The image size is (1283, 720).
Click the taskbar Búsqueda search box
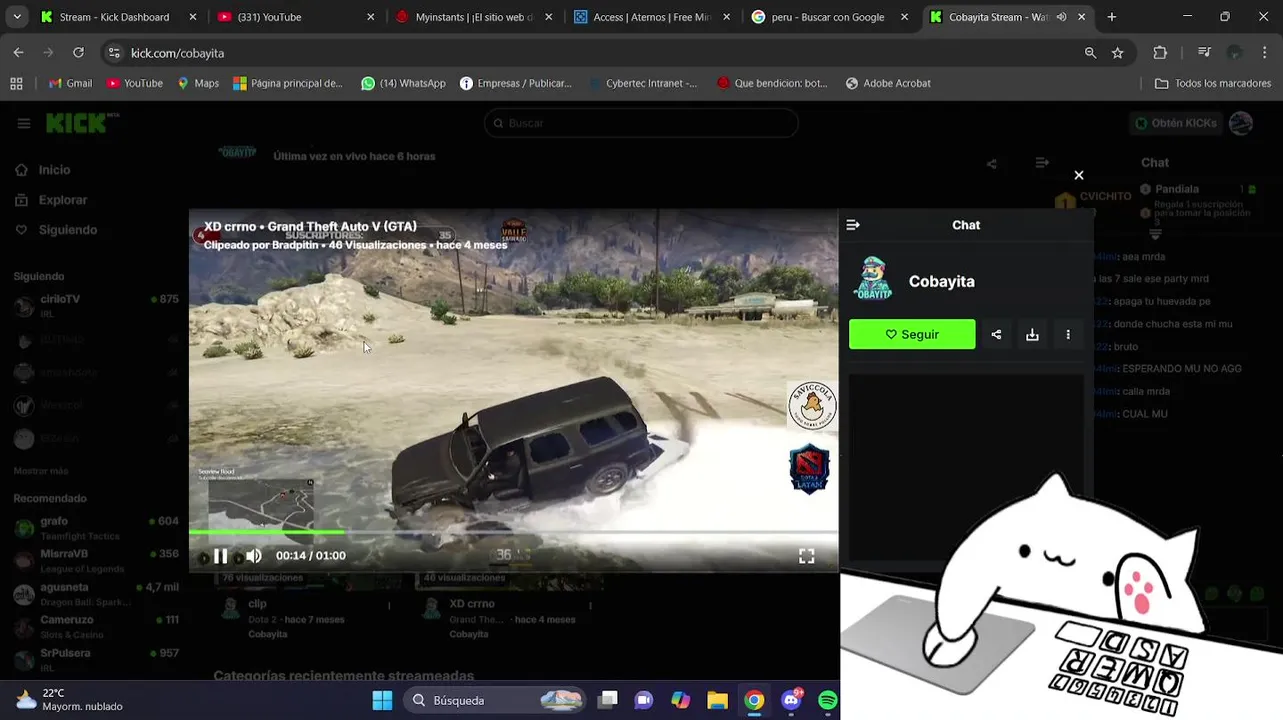coord(497,700)
